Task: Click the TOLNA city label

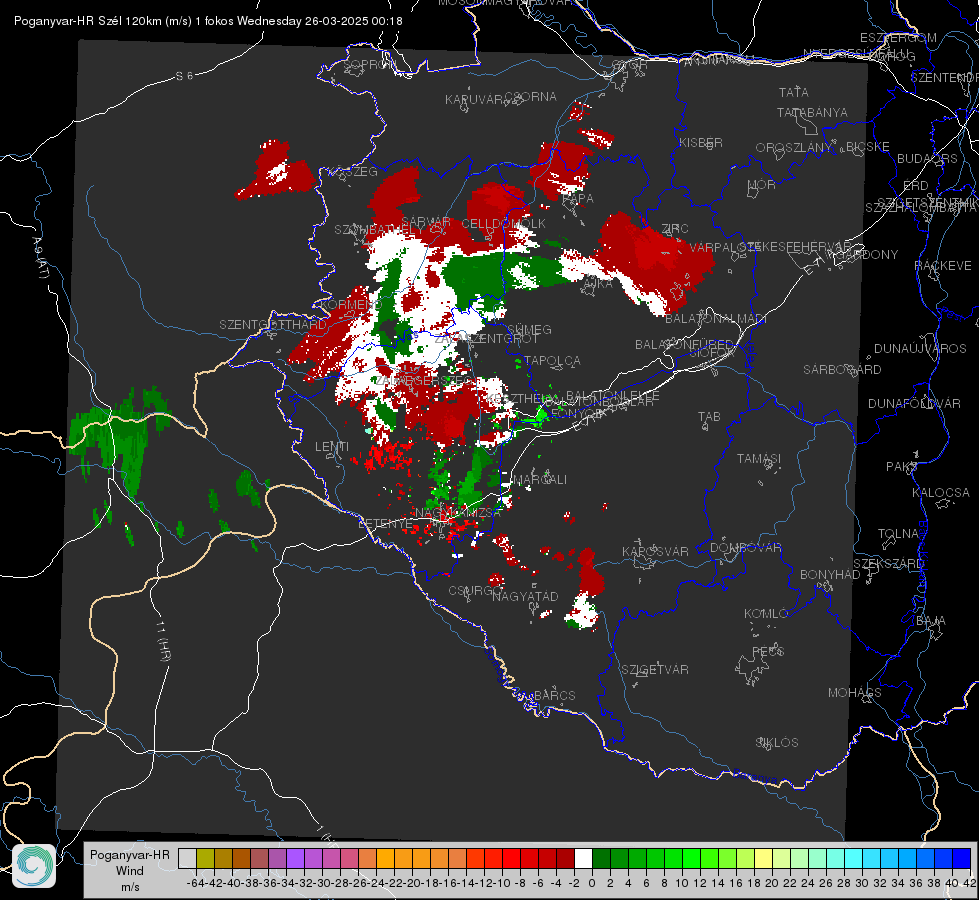Action: 898,533
